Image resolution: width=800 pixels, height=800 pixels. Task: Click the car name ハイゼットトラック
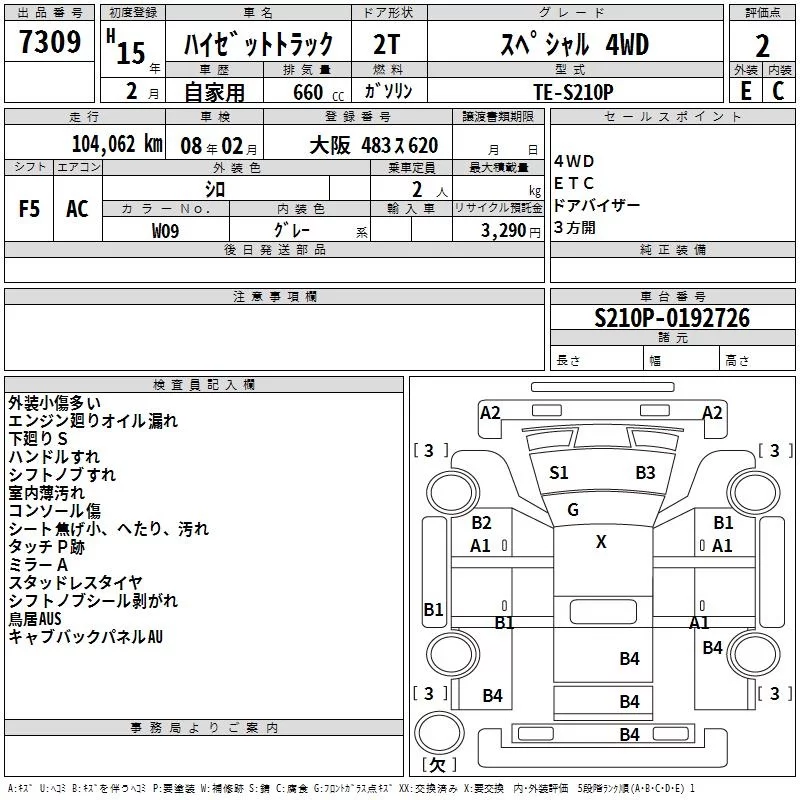[x=258, y=44]
